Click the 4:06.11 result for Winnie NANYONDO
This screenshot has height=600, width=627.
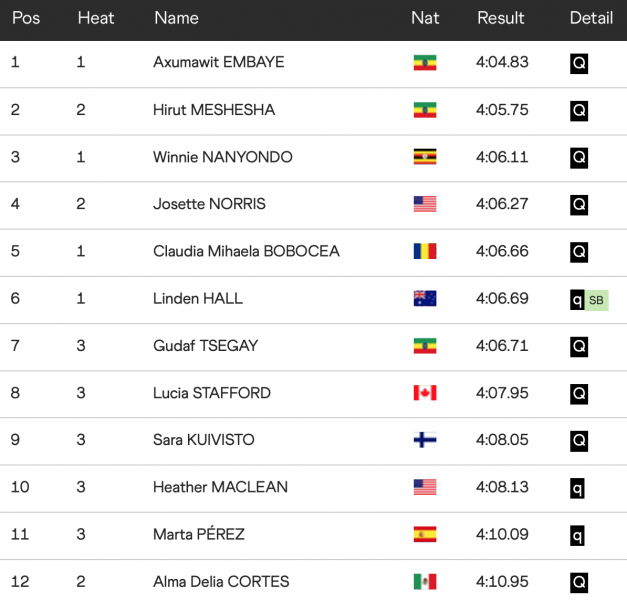click(502, 157)
